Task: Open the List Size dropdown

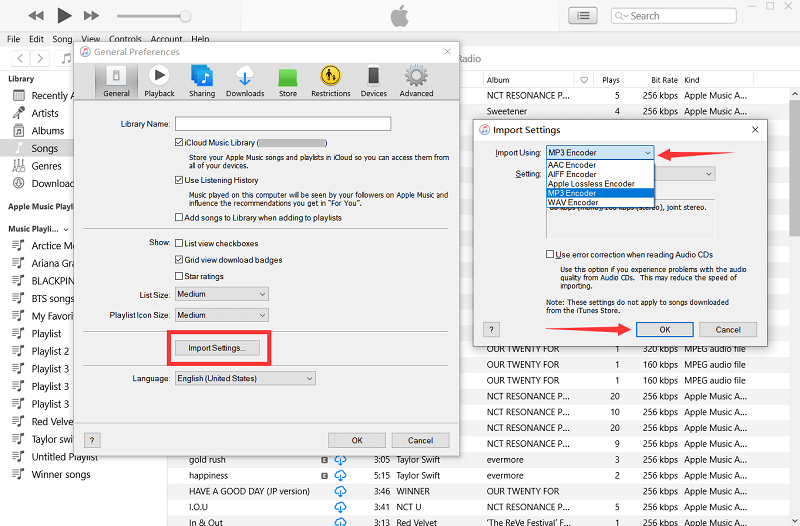Action: coord(222,294)
